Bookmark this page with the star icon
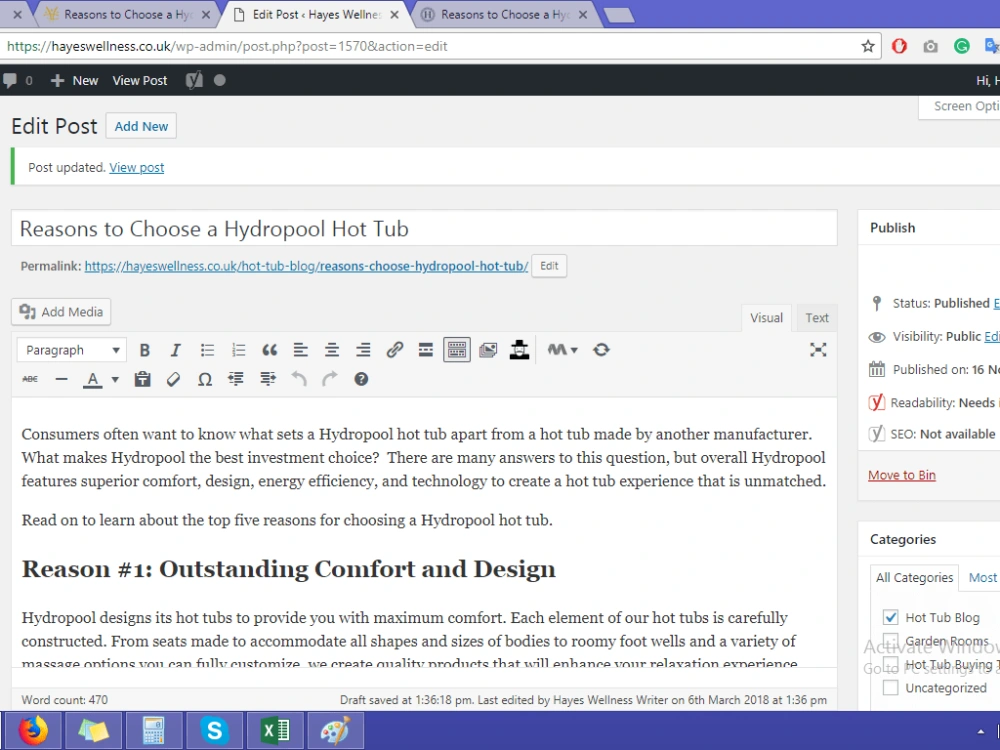Image resolution: width=1000 pixels, height=750 pixels. point(867,46)
